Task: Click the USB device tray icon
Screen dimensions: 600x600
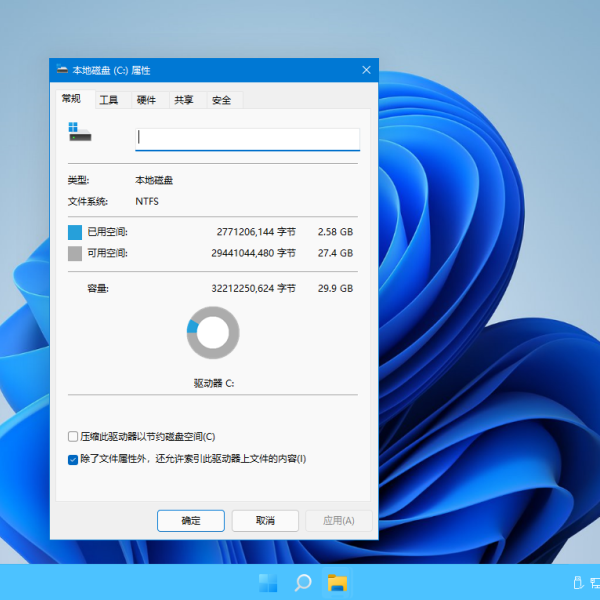Action: [x=578, y=582]
